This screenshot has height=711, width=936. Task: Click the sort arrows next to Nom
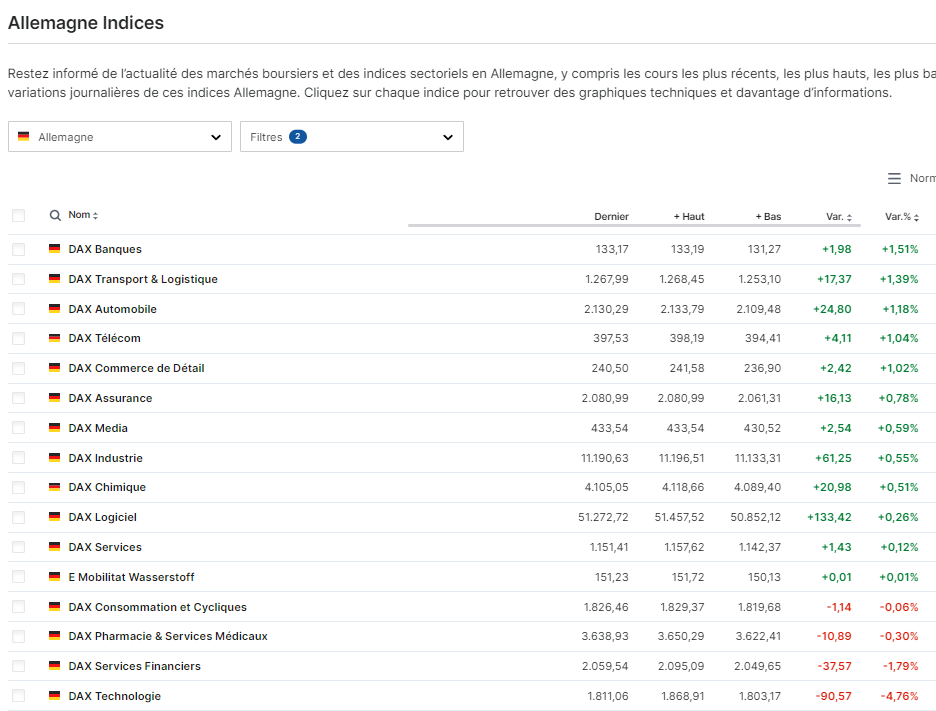[96, 216]
